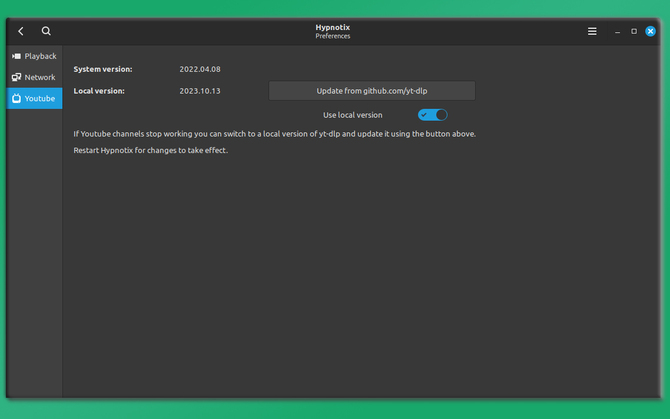The height and width of the screenshot is (419, 670).
Task: Minimize the Hypnotix window
Action: 617,32
